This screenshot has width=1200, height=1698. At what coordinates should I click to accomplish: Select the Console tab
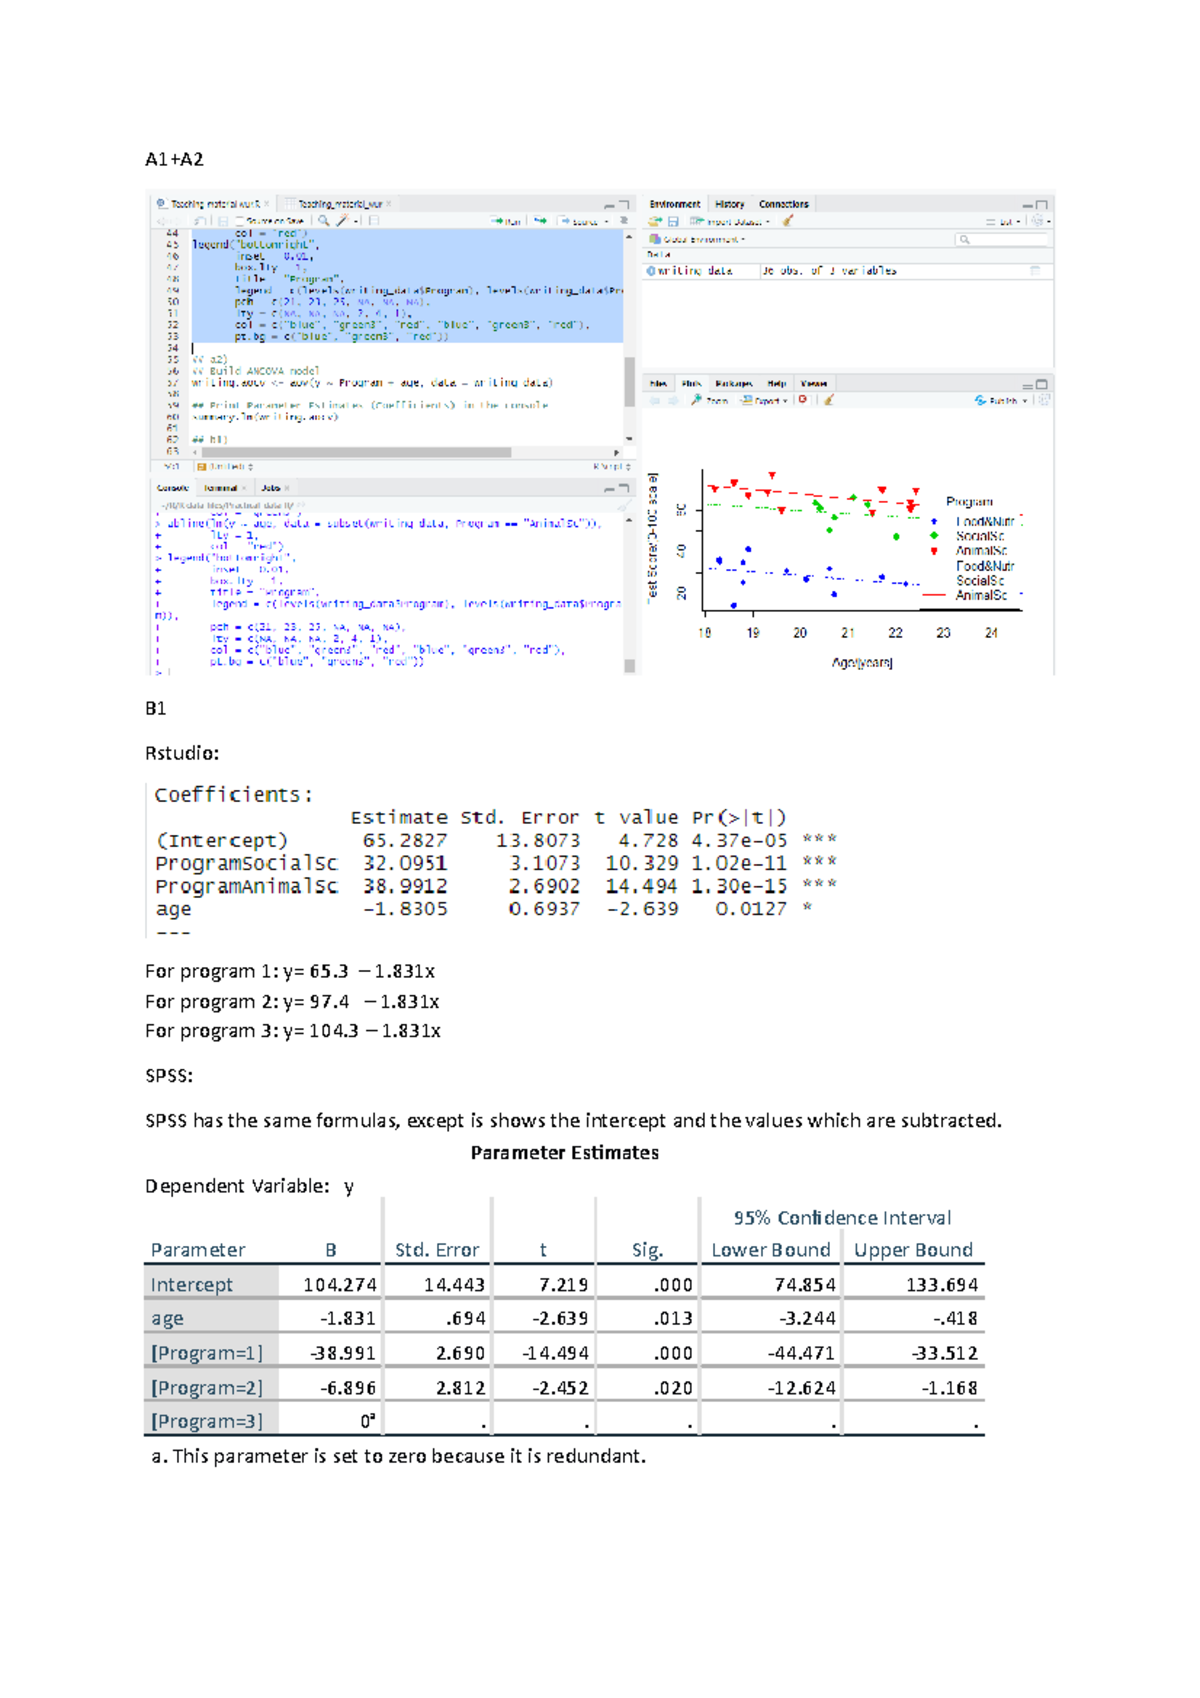point(173,488)
